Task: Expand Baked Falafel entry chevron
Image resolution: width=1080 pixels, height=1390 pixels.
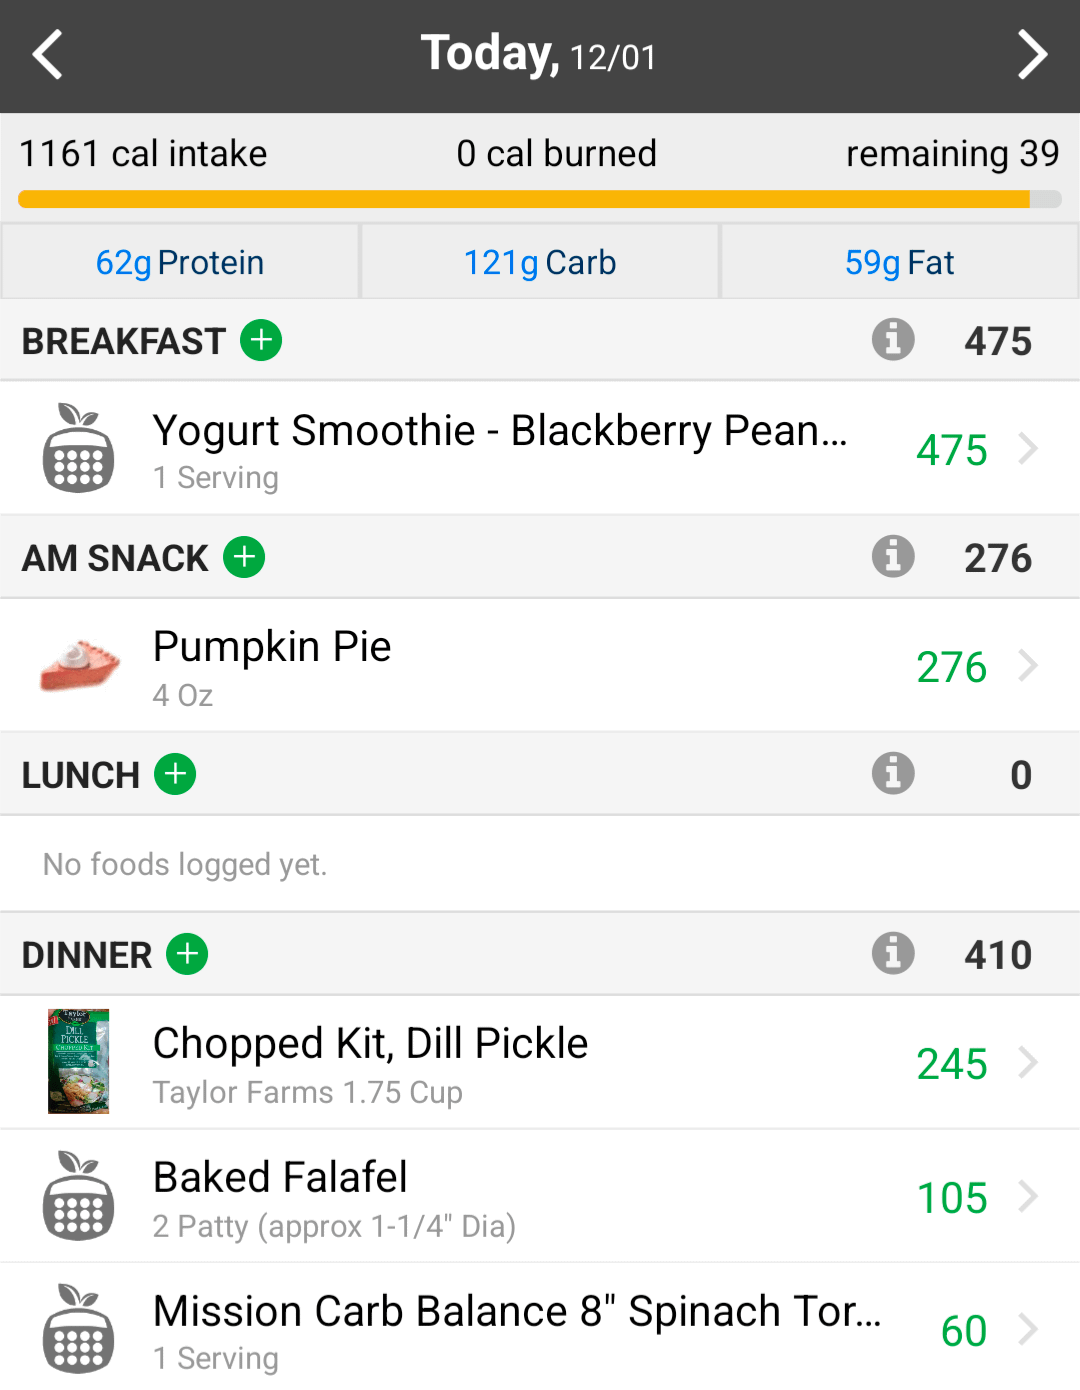Action: [x=1028, y=1196]
